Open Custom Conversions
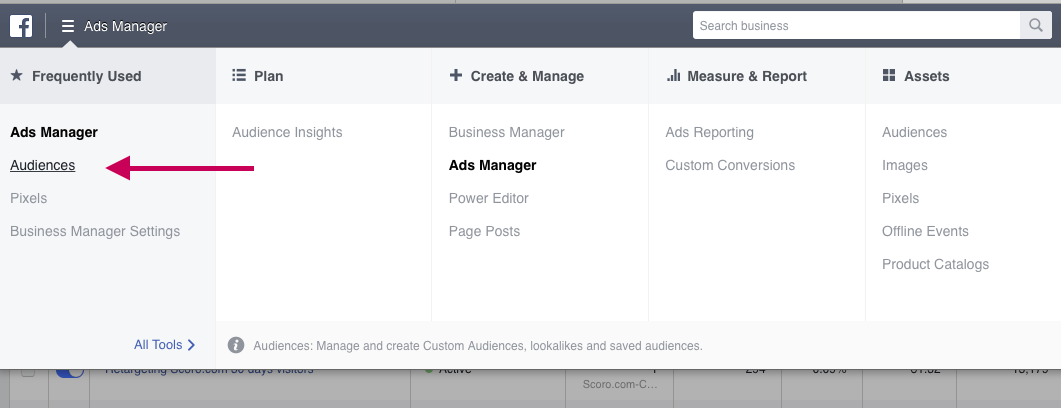Viewport: 1061px width, 408px height. (x=730, y=165)
